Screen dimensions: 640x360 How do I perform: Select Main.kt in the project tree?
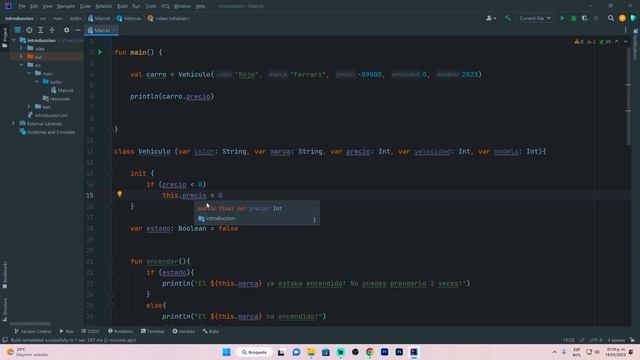pyautogui.click(x=62, y=90)
